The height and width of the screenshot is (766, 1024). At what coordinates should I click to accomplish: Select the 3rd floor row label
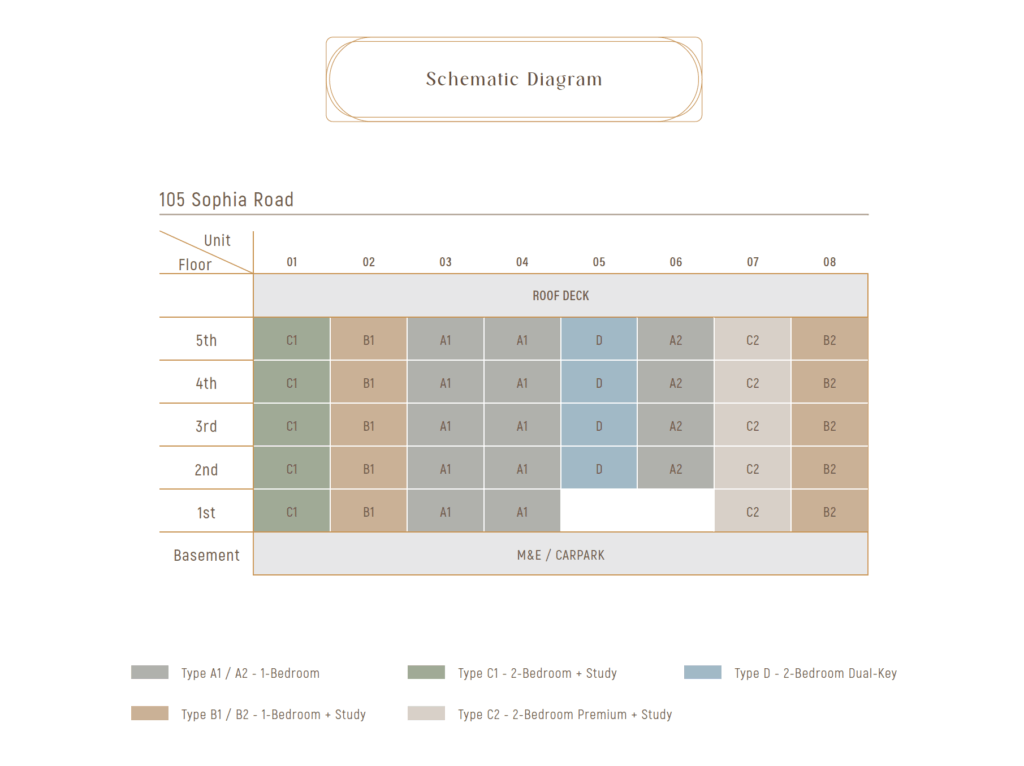point(206,426)
